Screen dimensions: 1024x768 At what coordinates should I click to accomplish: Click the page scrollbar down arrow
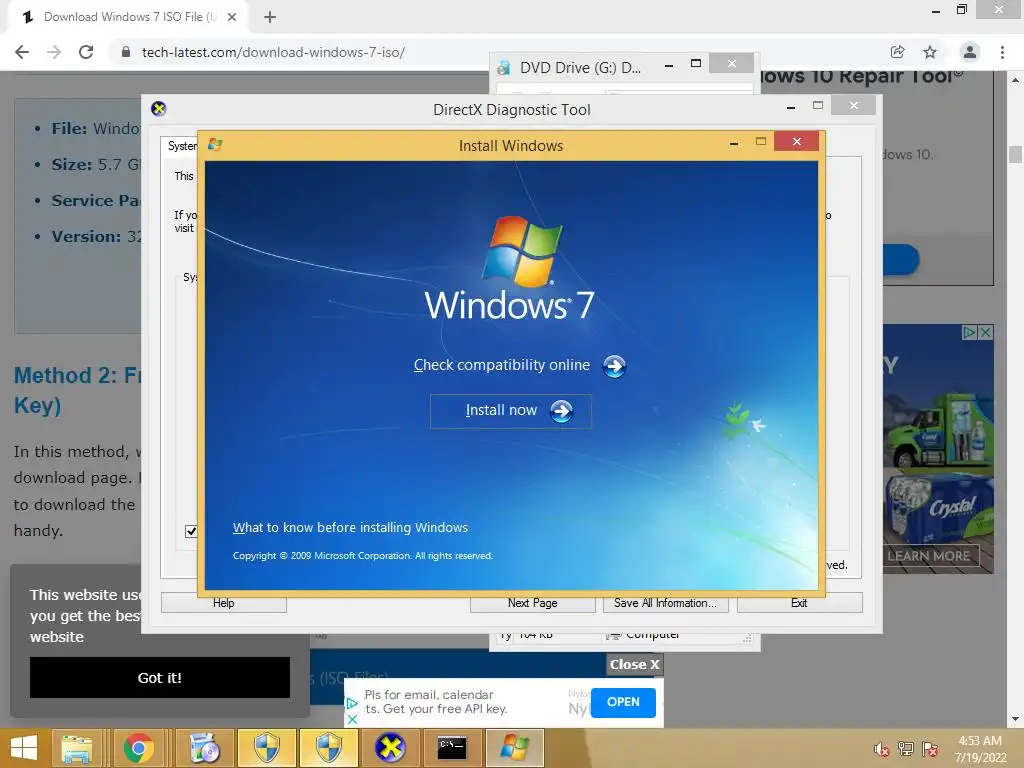click(x=1015, y=719)
